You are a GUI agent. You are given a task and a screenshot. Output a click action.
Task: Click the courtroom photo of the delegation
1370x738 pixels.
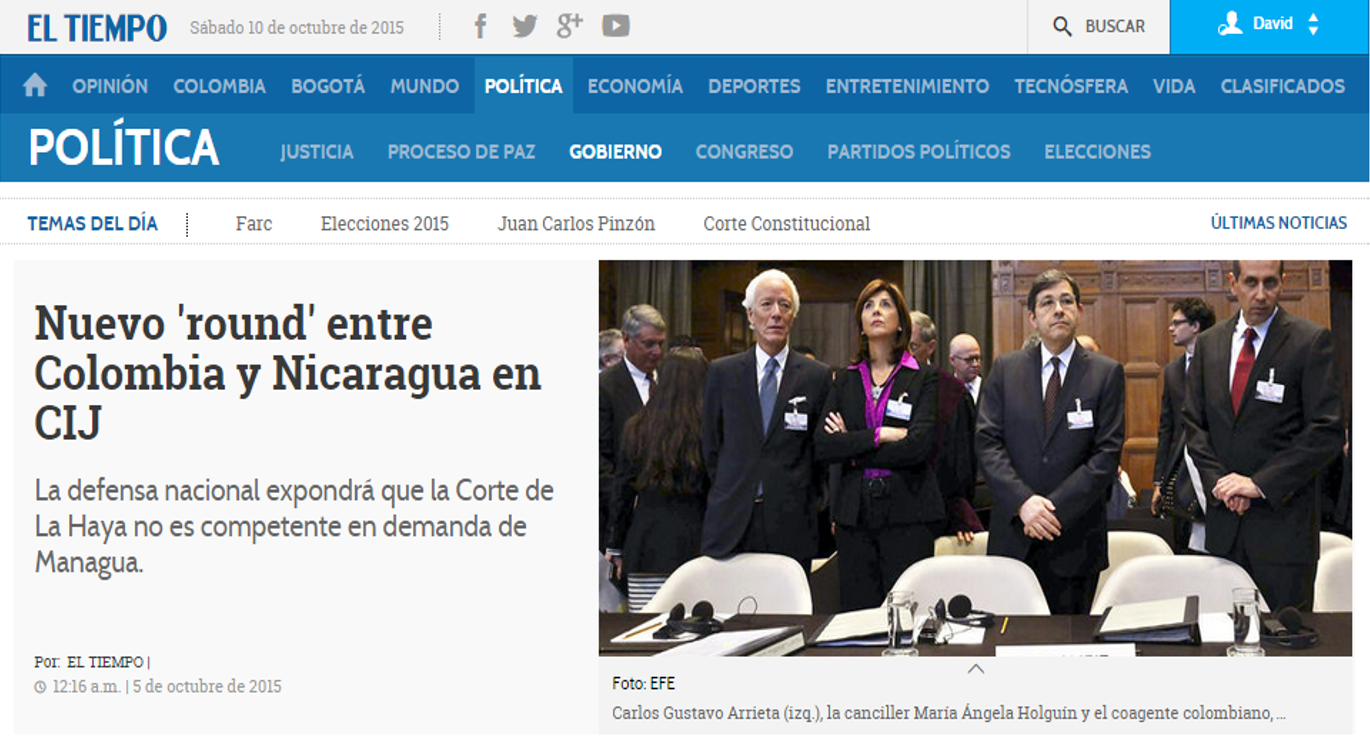coord(975,458)
